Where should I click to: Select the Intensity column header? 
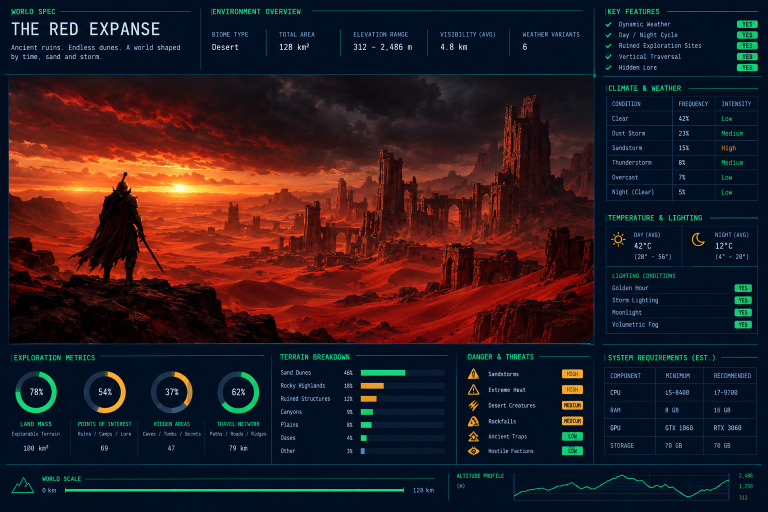click(x=736, y=104)
